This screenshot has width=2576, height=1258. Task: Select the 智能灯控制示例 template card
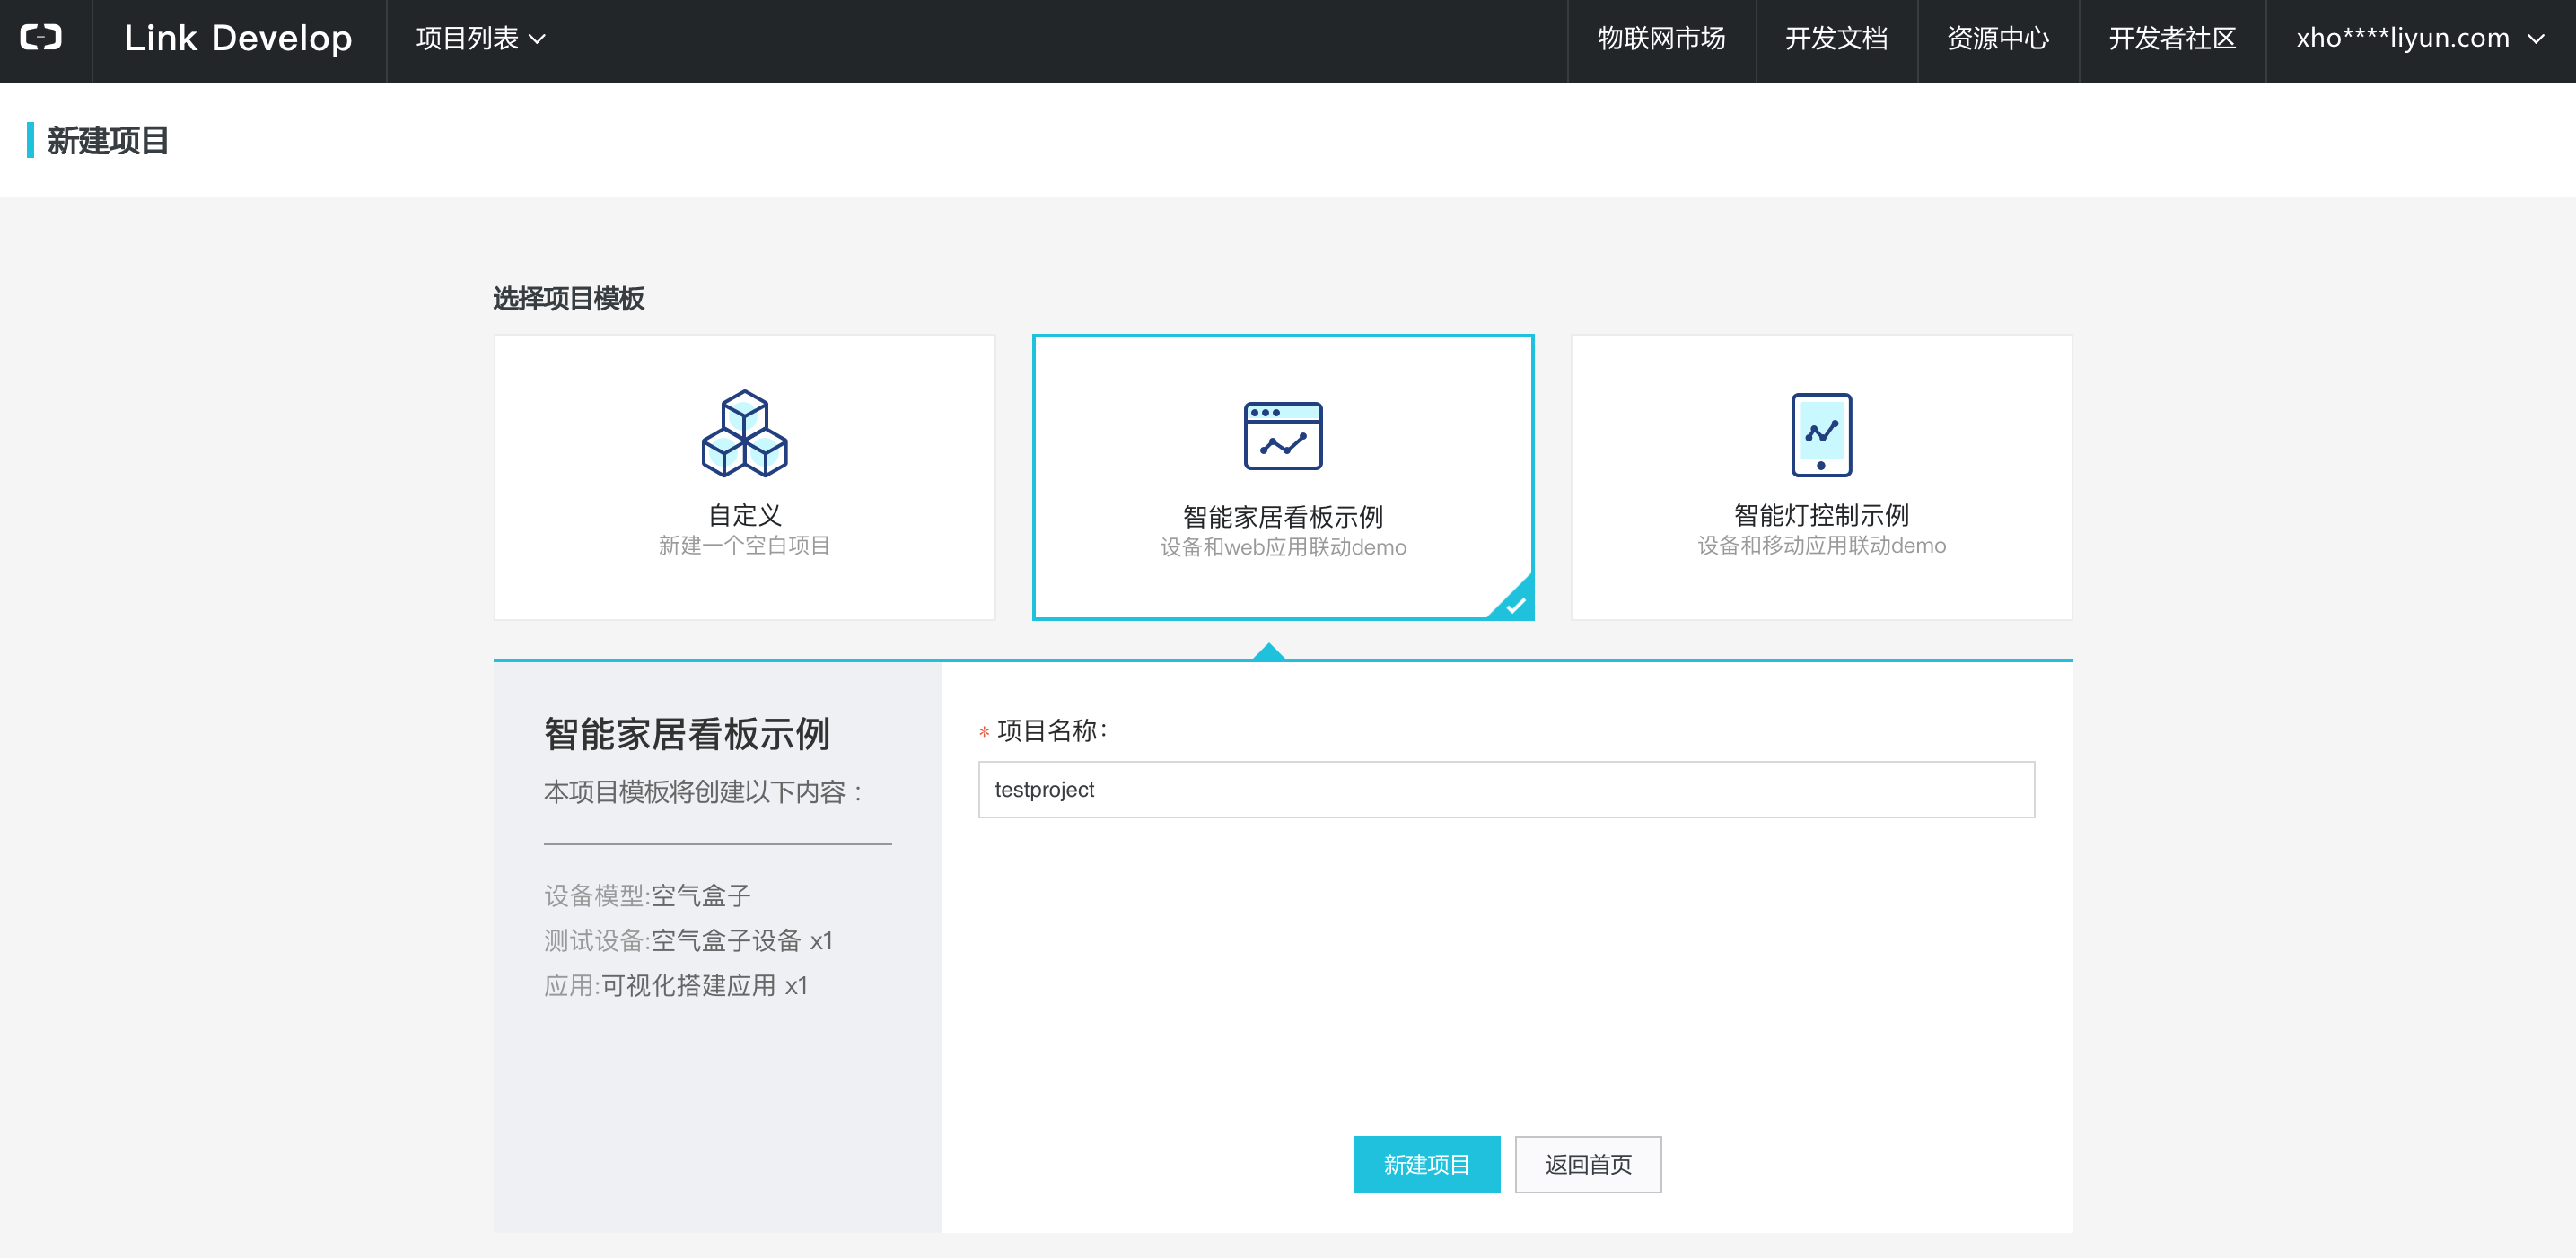[x=1820, y=514]
